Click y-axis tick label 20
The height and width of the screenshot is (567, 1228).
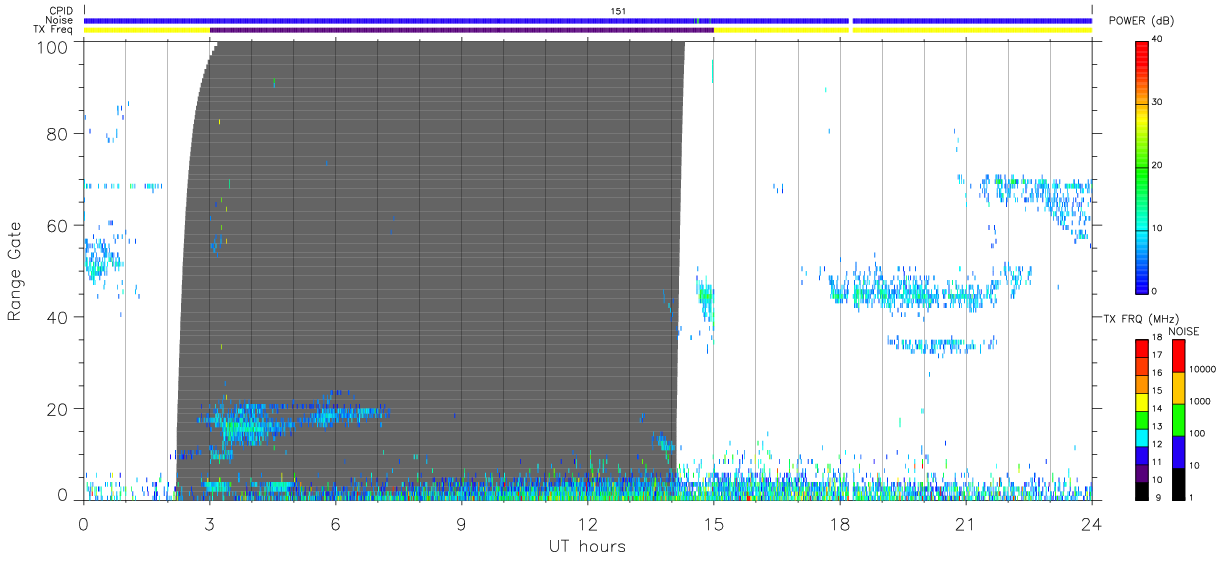58,409
